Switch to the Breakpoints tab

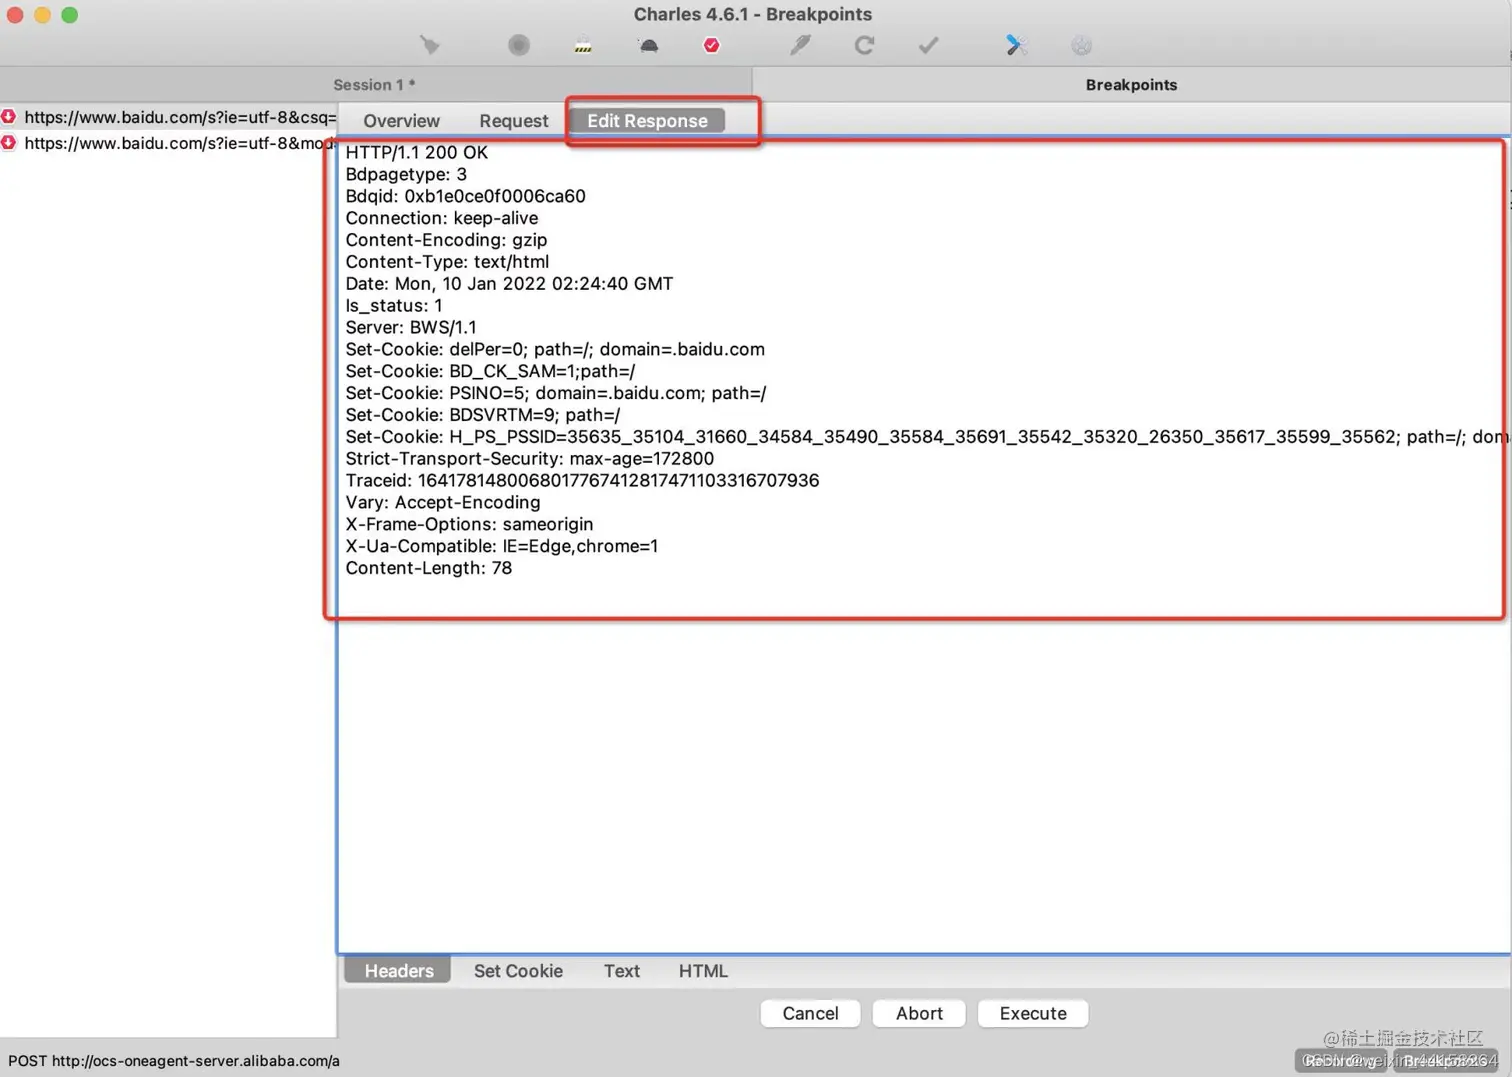tap(1131, 85)
